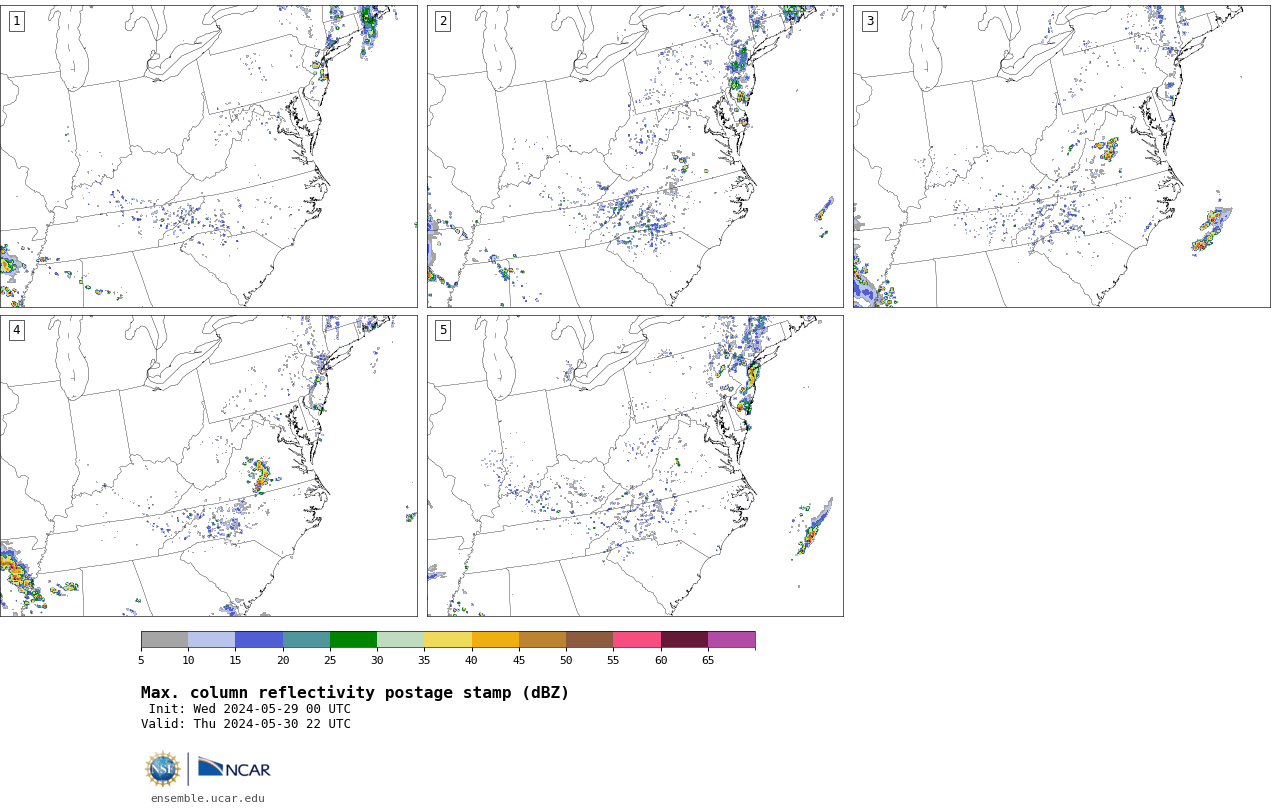The image size is (1280, 809).
Task: Click the 'Init: Wed 2024-05-29 00 UTC' text
Action: point(250,709)
